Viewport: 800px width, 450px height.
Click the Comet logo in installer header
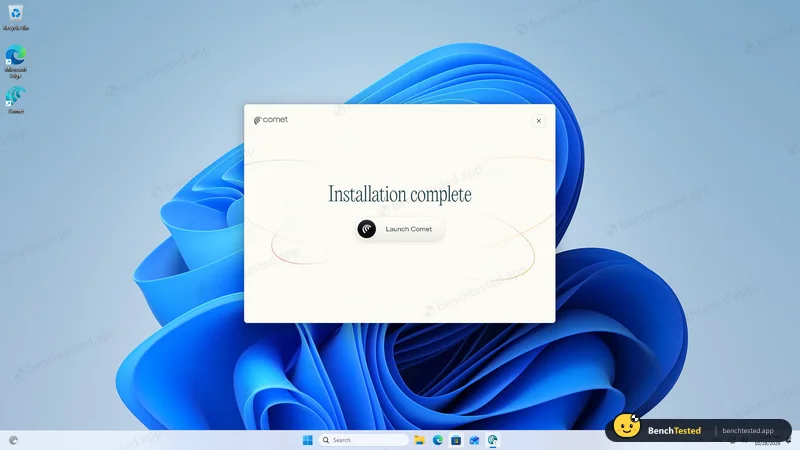[x=271, y=120]
